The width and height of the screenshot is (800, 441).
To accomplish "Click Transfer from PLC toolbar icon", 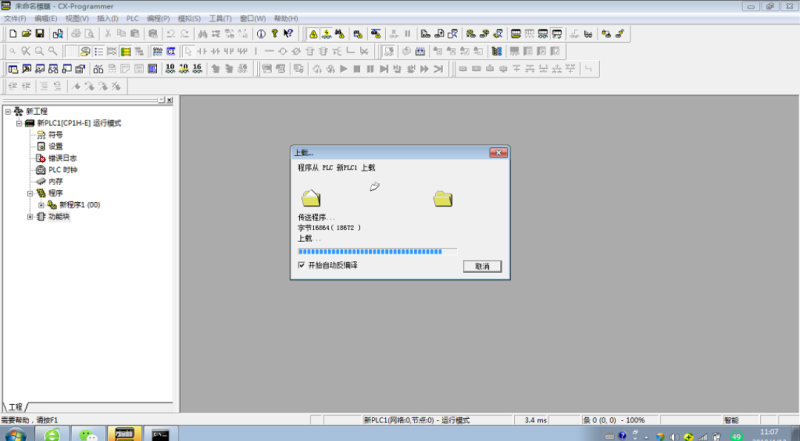I will 439,34.
